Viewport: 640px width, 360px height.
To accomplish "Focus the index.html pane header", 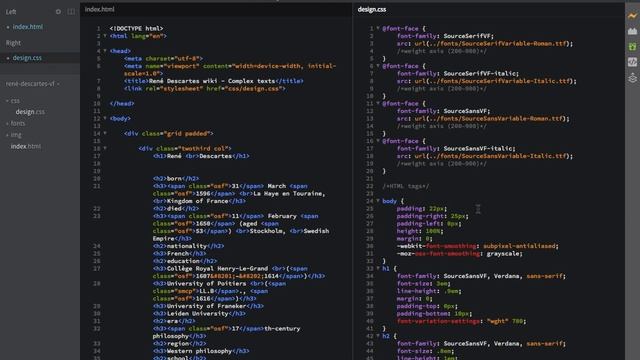I will click(x=100, y=9).
